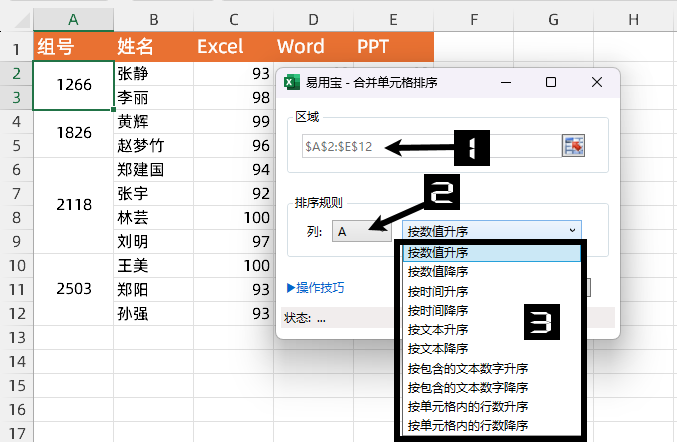Image resolution: width=677 pixels, height=442 pixels.
Task: Click the 姓名 header cell
Action: (x=153, y=47)
